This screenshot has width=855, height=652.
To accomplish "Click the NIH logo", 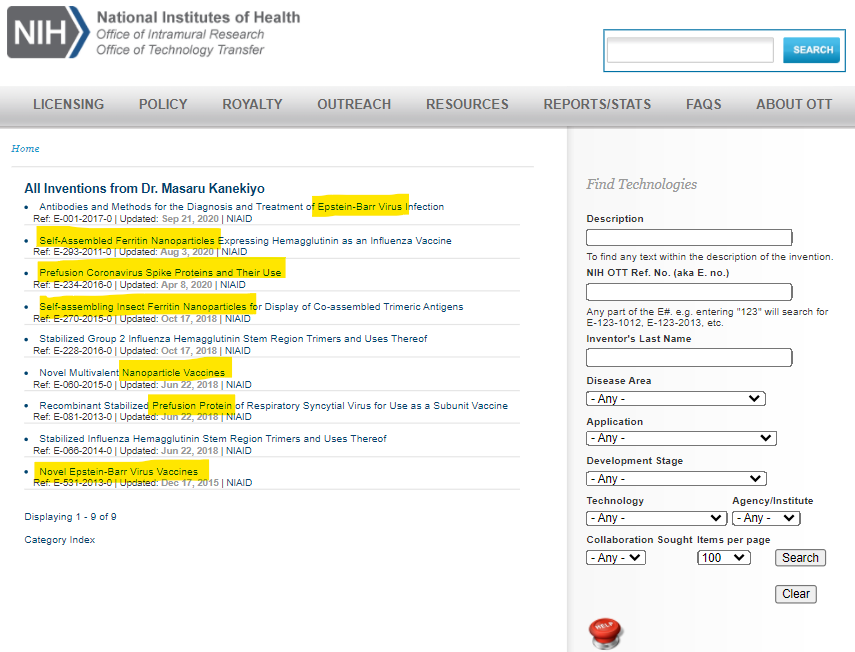I will pos(48,32).
